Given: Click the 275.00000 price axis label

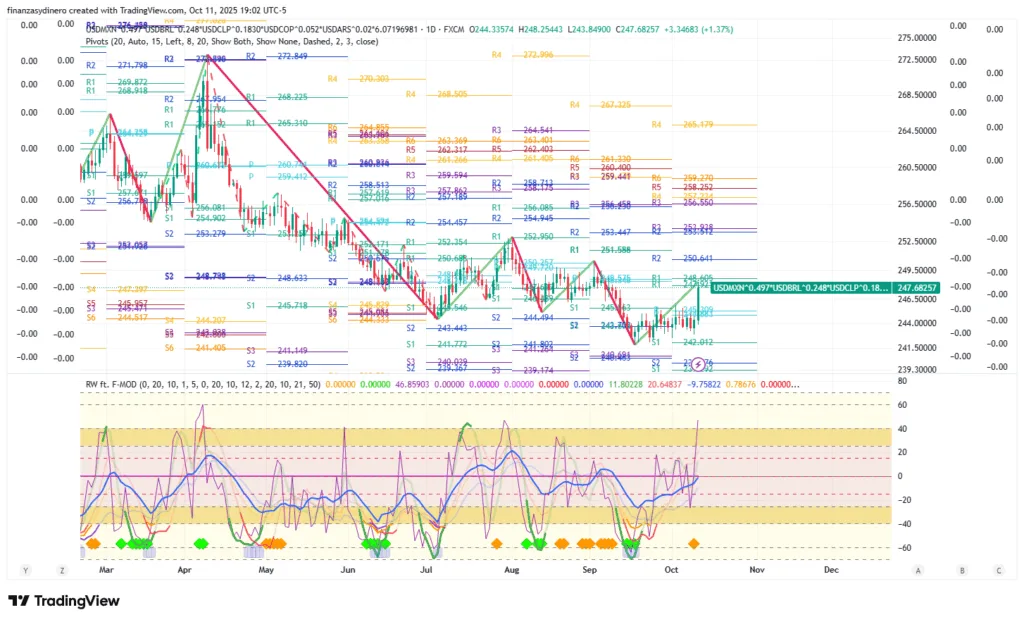Looking at the screenshot, I should pos(917,37).
